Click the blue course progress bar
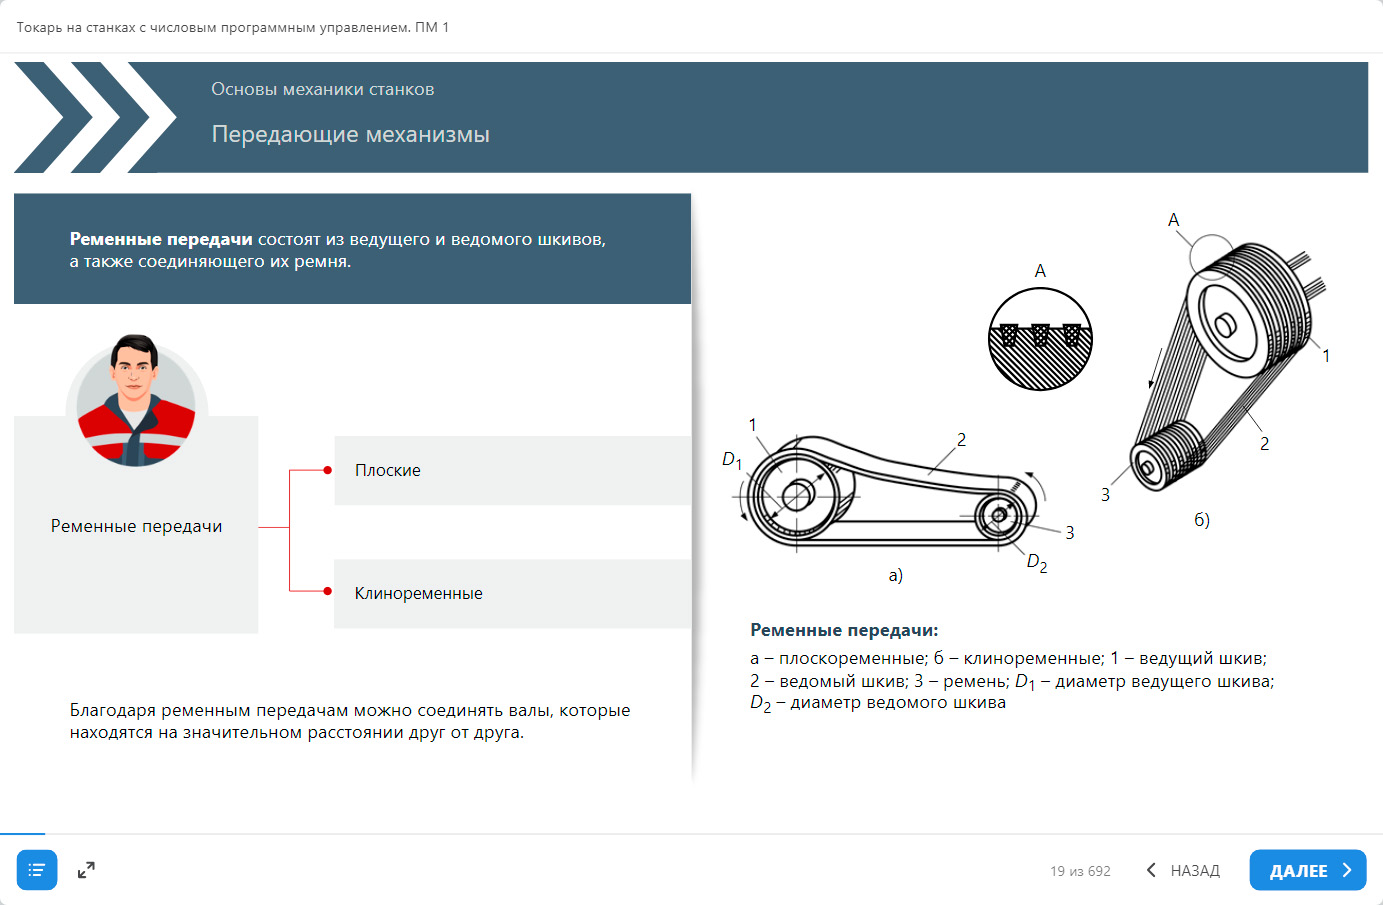Image resolution: width=1383 pixels, height=905 pixels. 22,833
